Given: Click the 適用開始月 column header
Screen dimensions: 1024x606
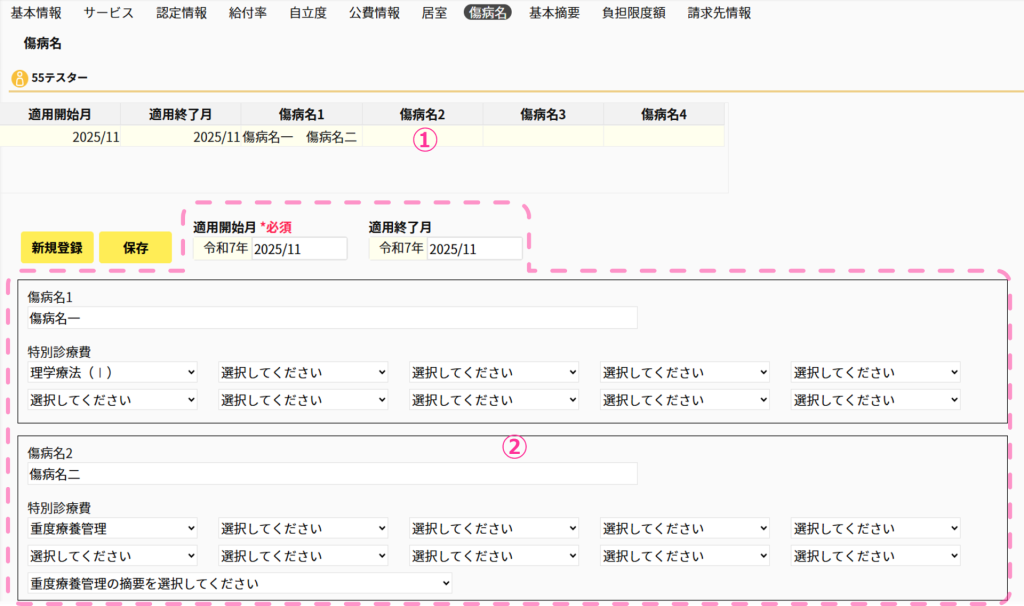Looking at the screenshot, I should [60, 115].
